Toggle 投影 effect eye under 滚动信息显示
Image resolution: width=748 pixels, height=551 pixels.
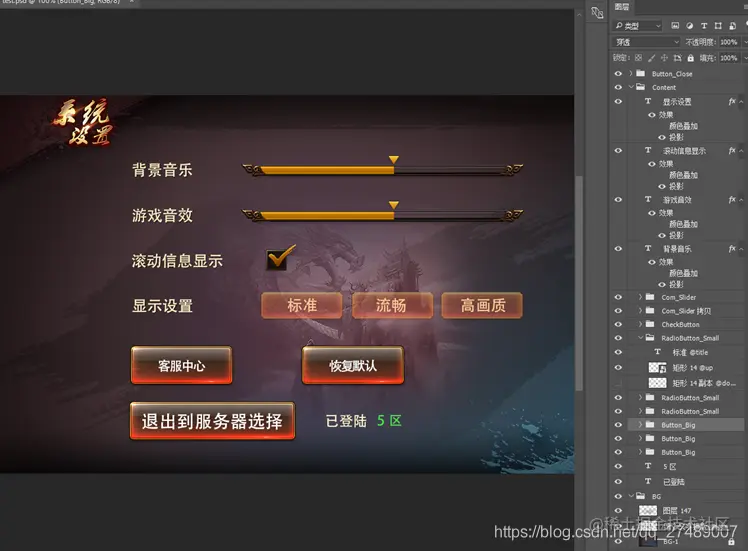(662, 187)
